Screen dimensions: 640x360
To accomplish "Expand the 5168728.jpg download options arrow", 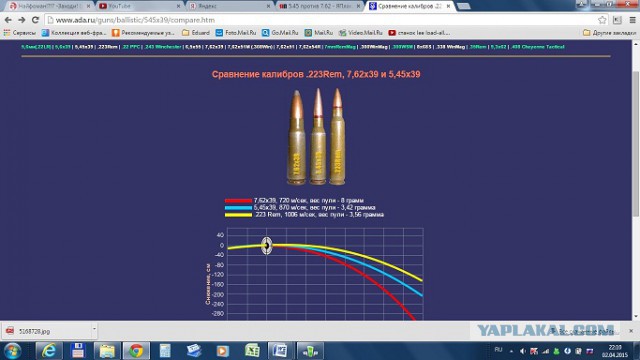I will tap(94, 329).
